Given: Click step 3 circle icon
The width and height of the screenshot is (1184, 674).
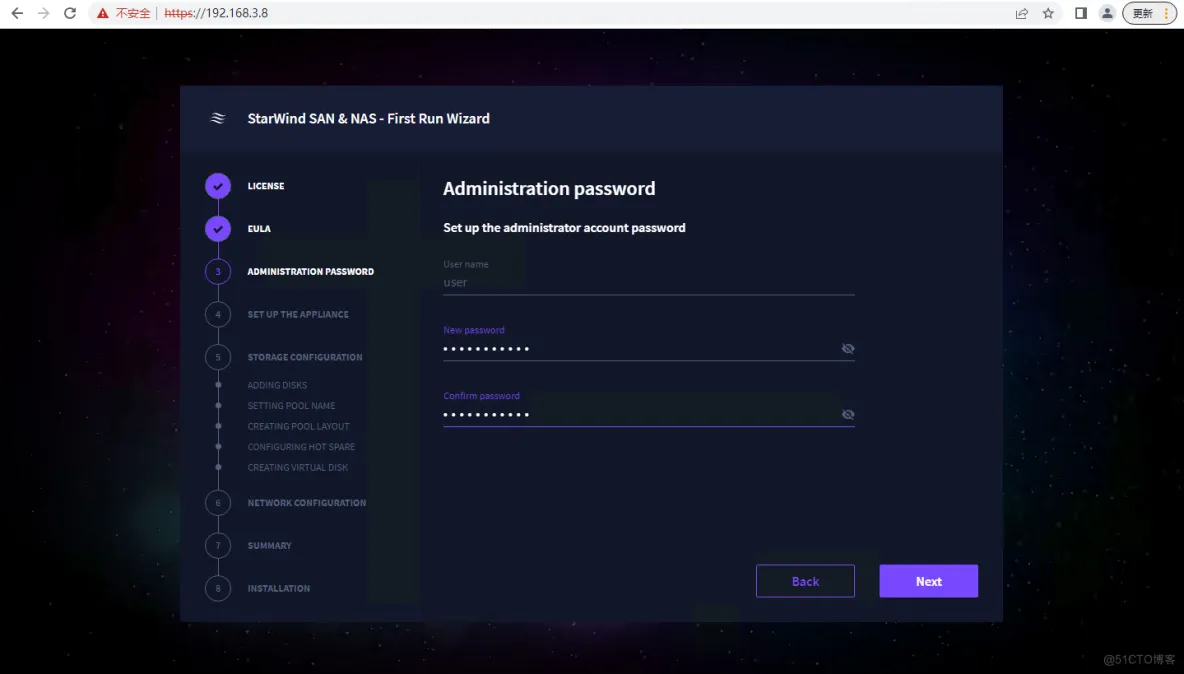Looking at the screenshot, I should (217, 272).
